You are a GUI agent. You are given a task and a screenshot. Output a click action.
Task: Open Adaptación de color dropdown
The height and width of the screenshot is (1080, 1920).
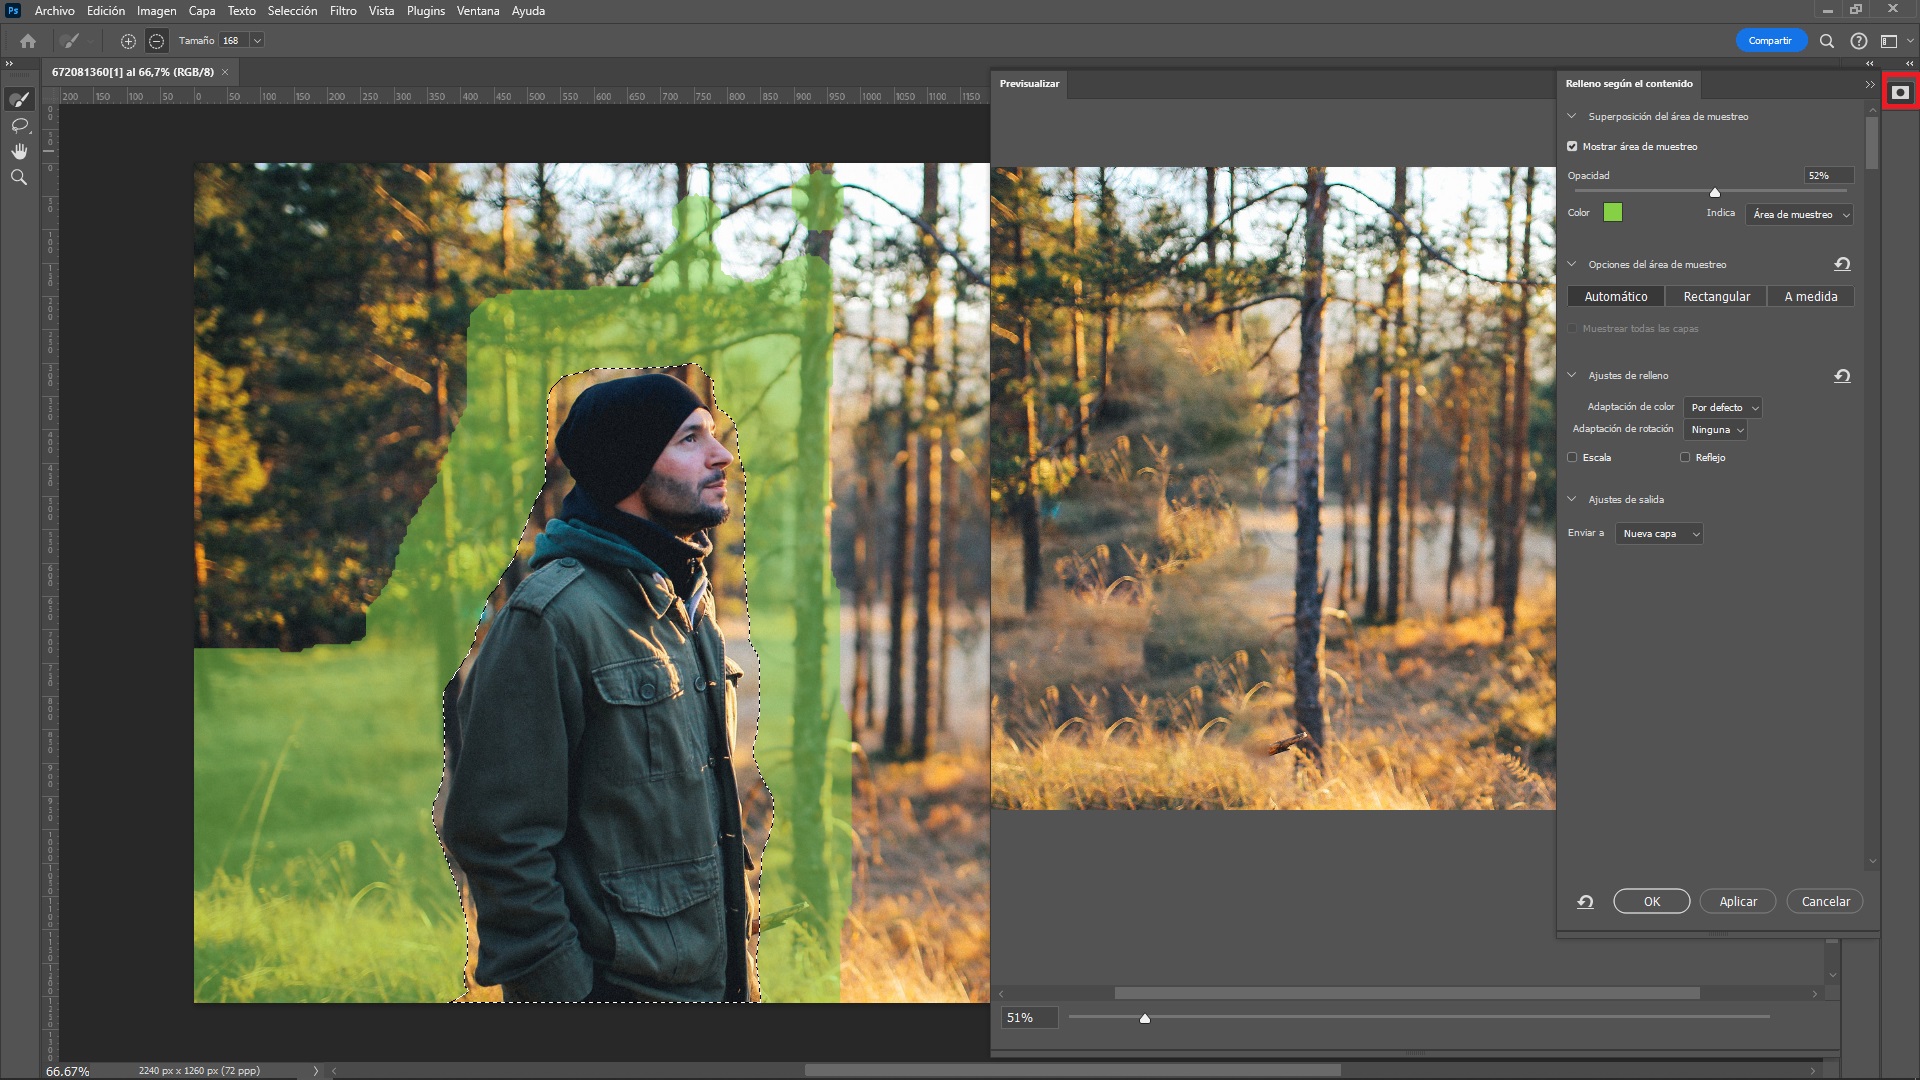(1722, 407)
